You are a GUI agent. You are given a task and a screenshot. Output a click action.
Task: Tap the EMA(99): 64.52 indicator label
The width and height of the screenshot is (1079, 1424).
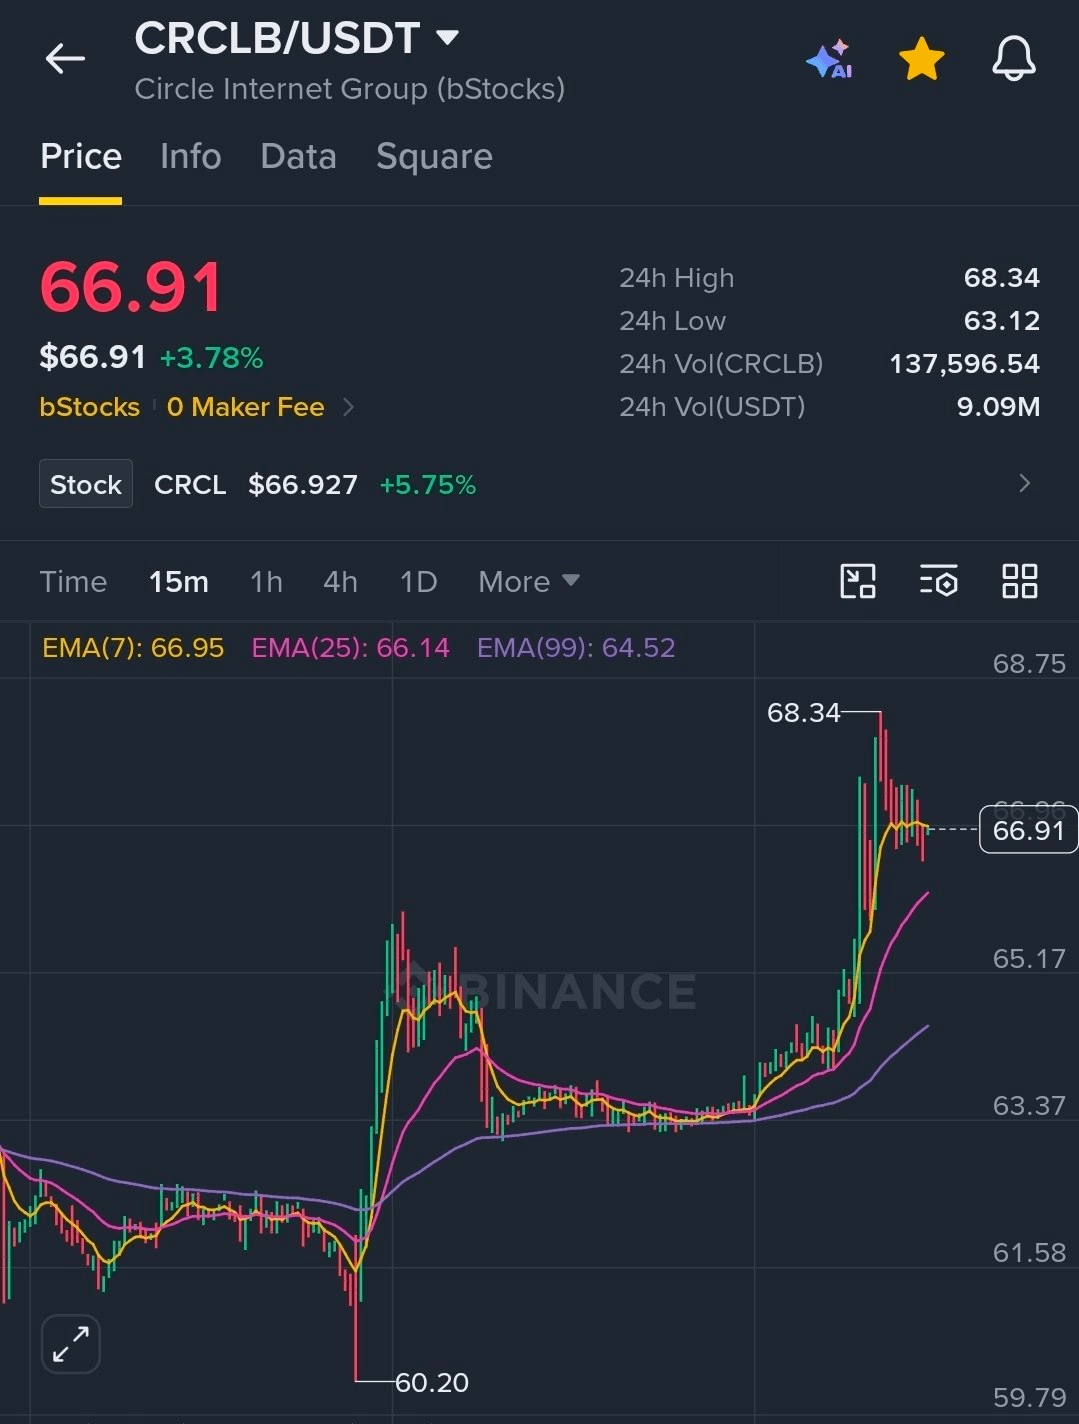(x=576, y=648)
